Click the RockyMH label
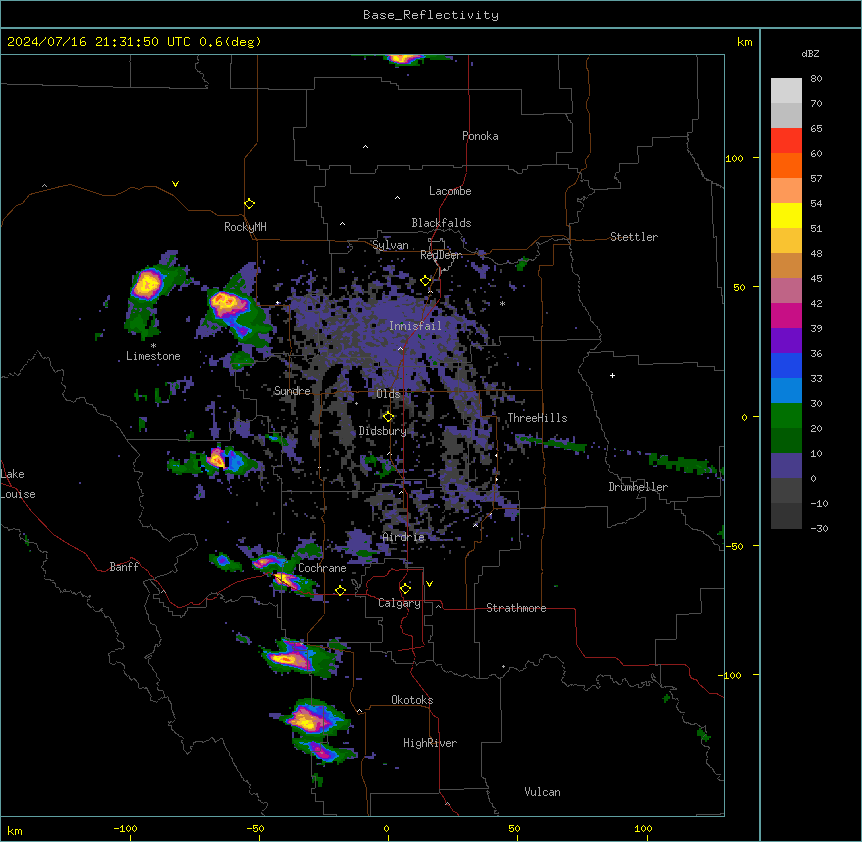 (x=245, y=226)
